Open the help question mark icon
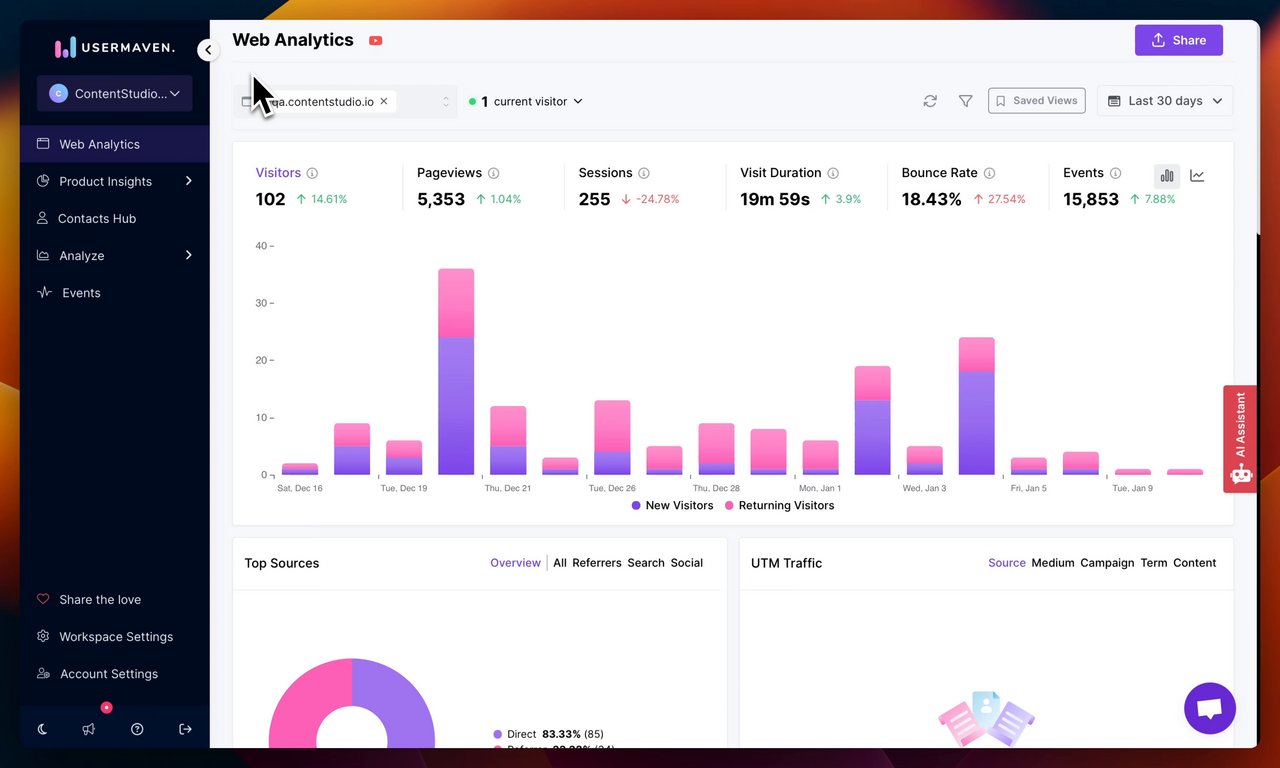 (137, 729)
